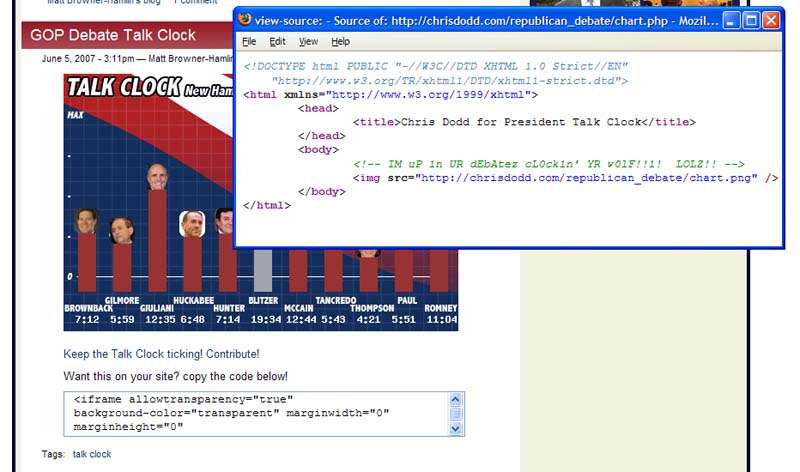Click the '19:34' time under Blitzer
Viewport: 800px width, 472px height.
pyautogui.click(x=265, y=319)
